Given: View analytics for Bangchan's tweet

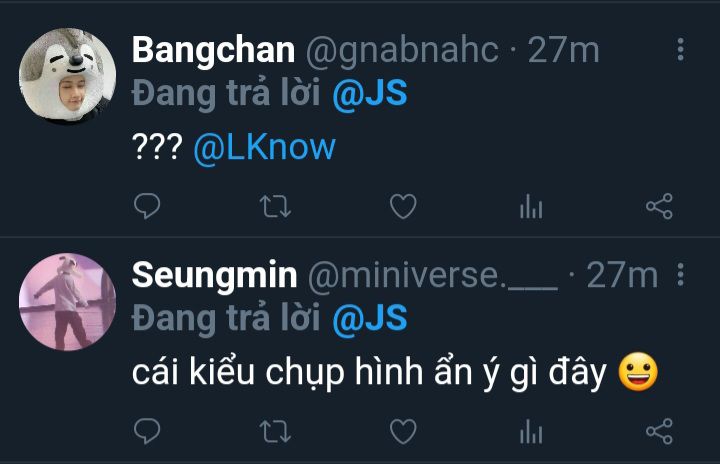Looking at the screenshot, I should pyautogui.click(x=530, y=207).
